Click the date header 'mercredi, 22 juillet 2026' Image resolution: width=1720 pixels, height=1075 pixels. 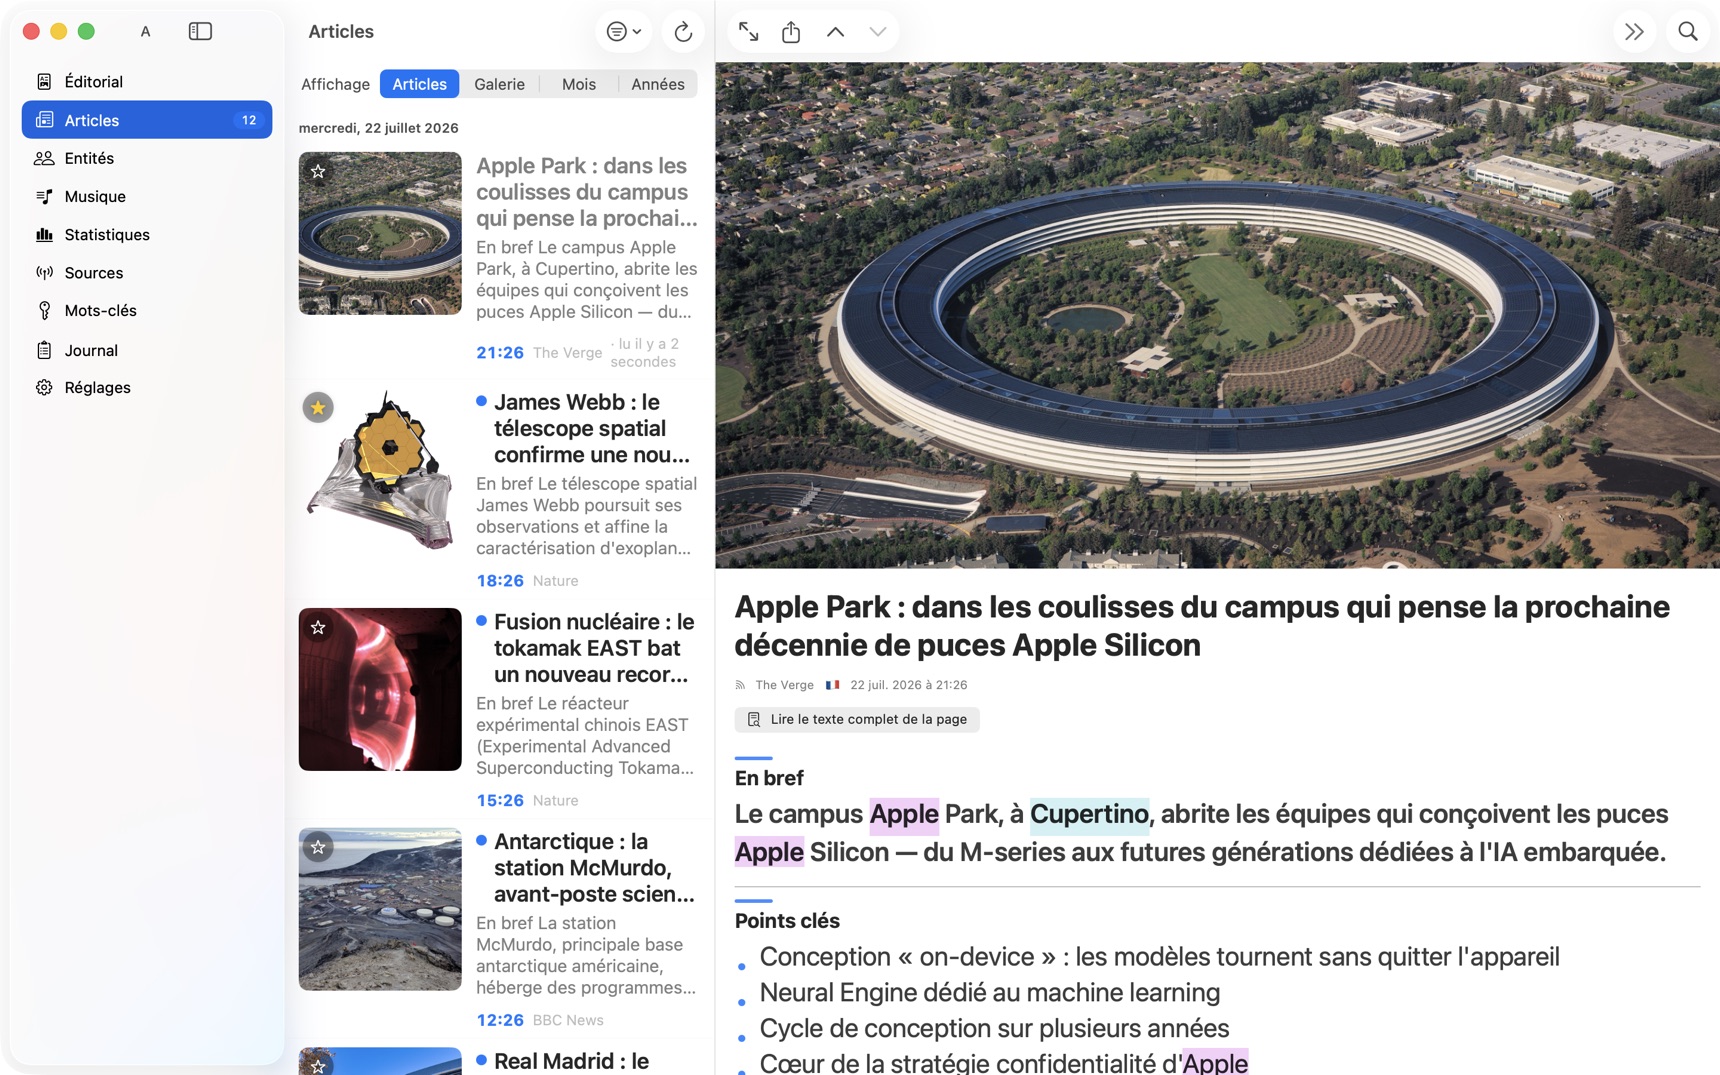378,128
